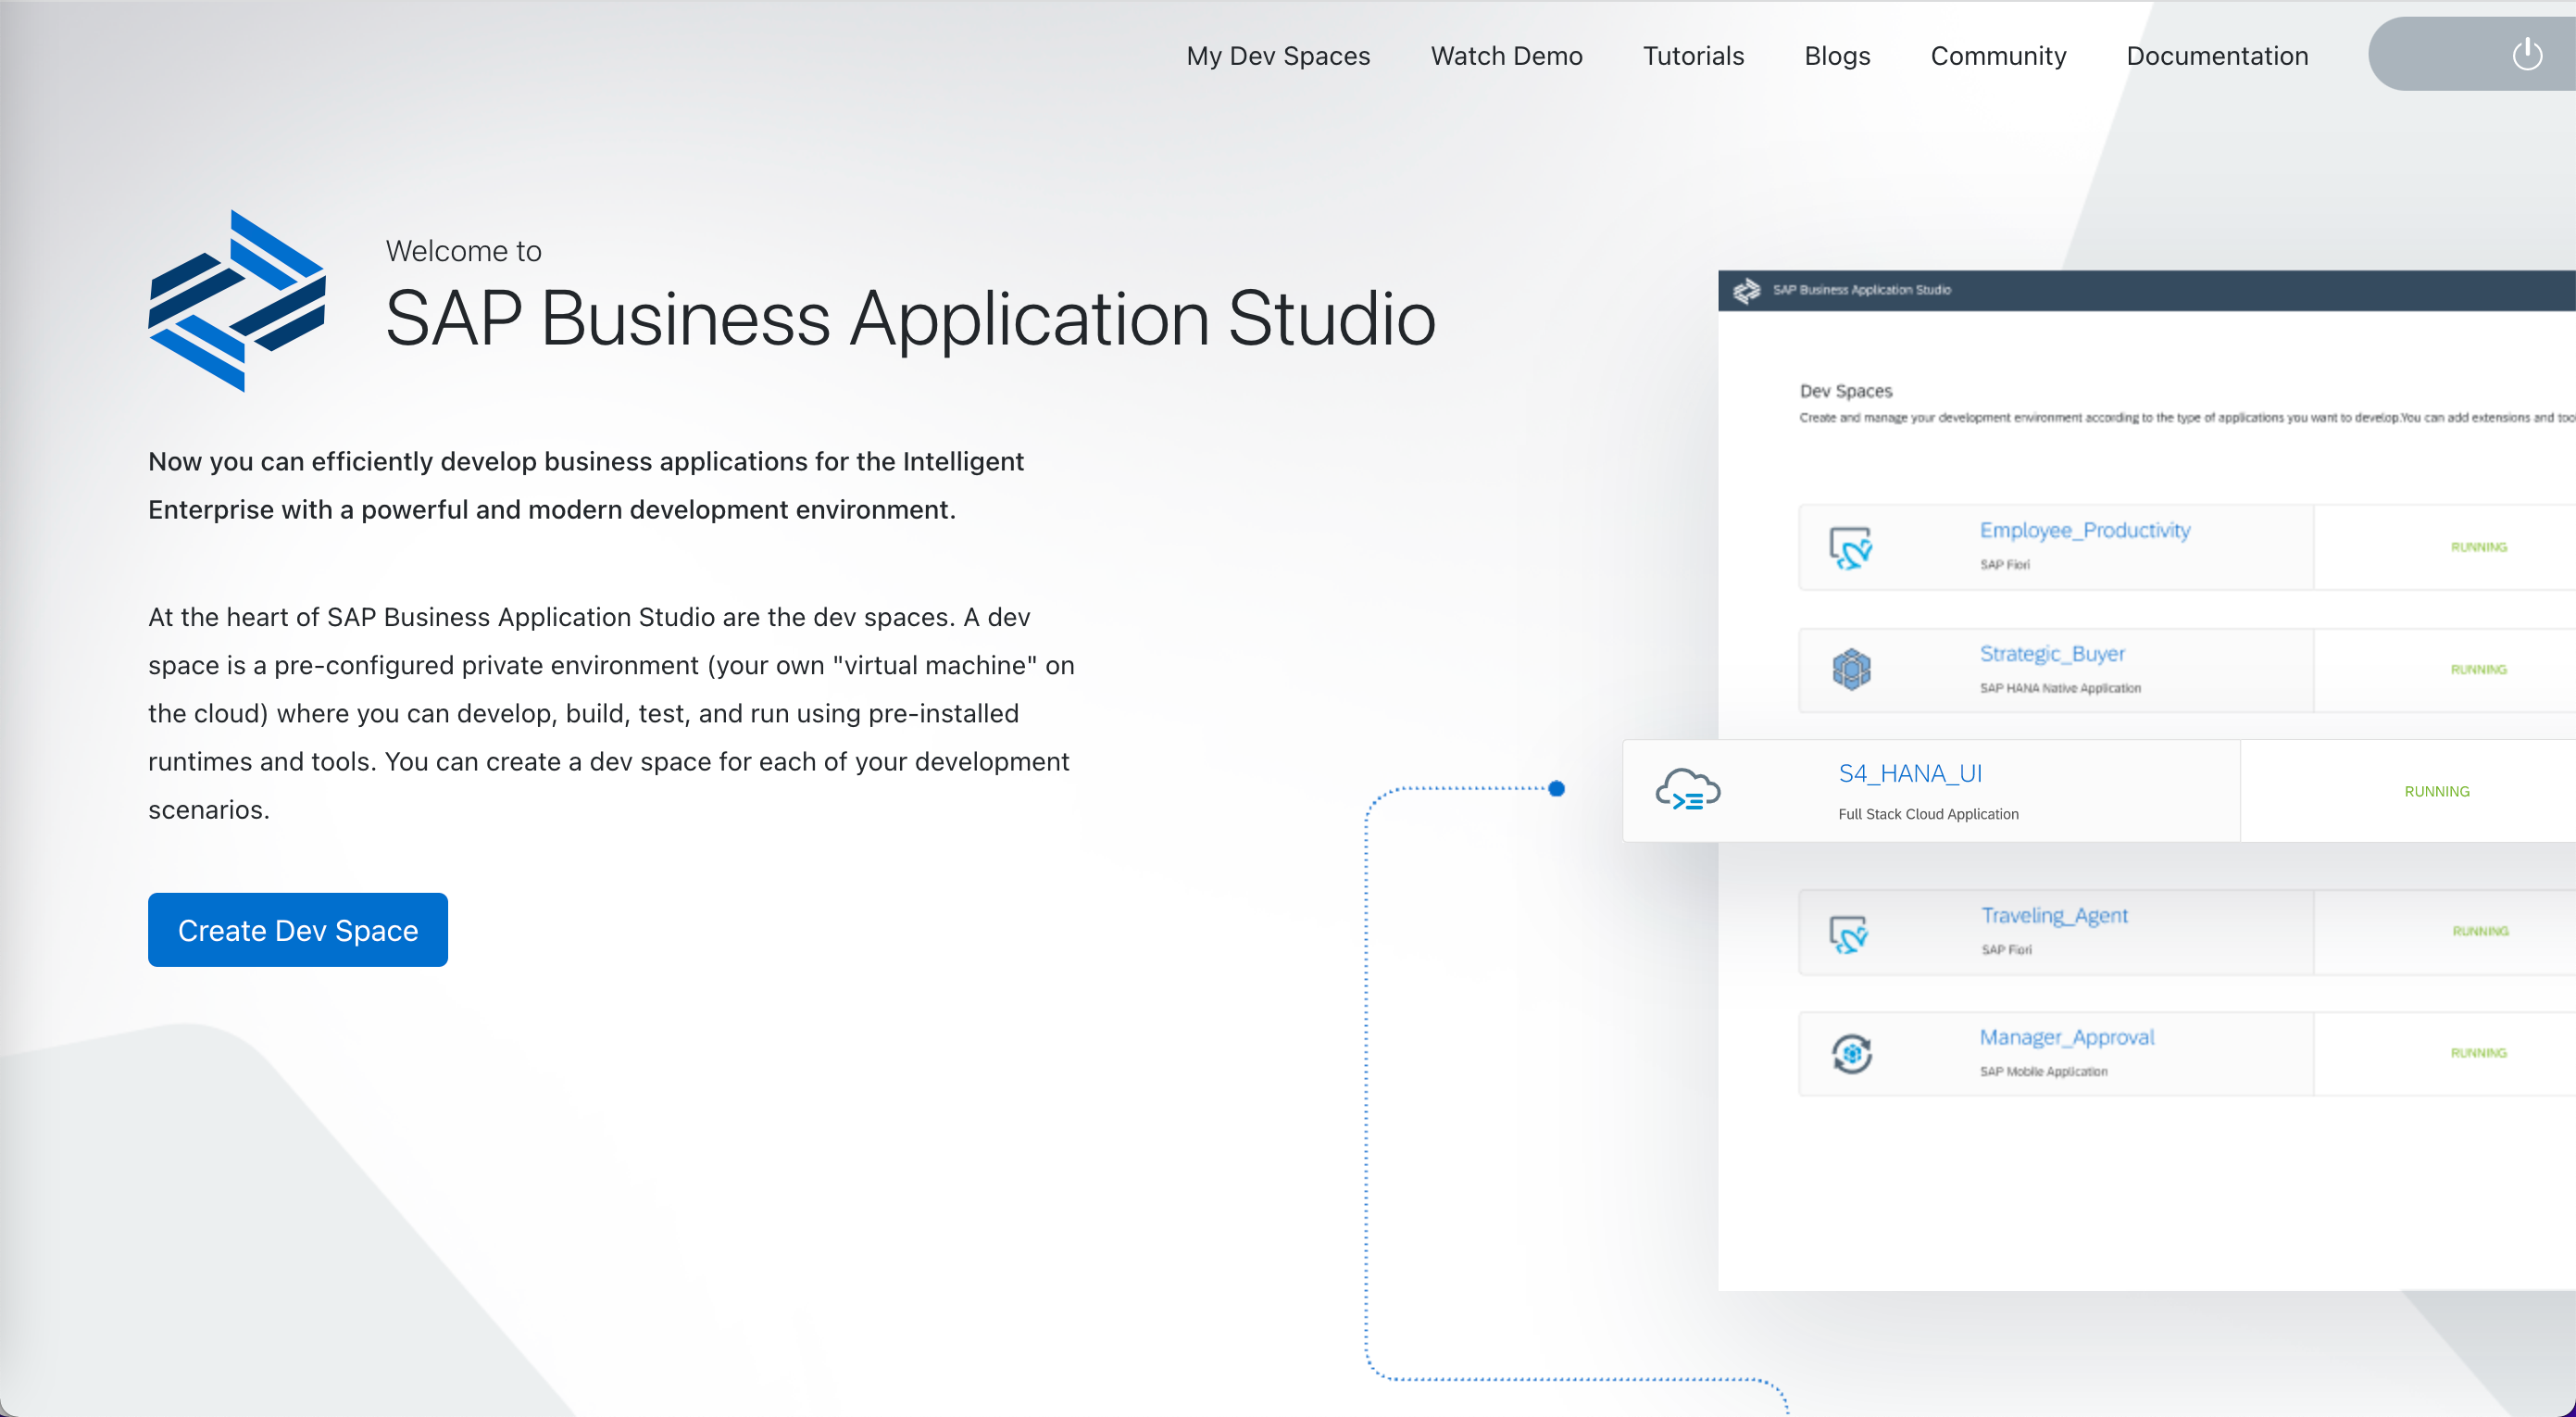This screenshot has height=1417, width=2576.
Task: Click the Traveling_Agent SAP Fiori icon
Action: [x=1849, y=934]
